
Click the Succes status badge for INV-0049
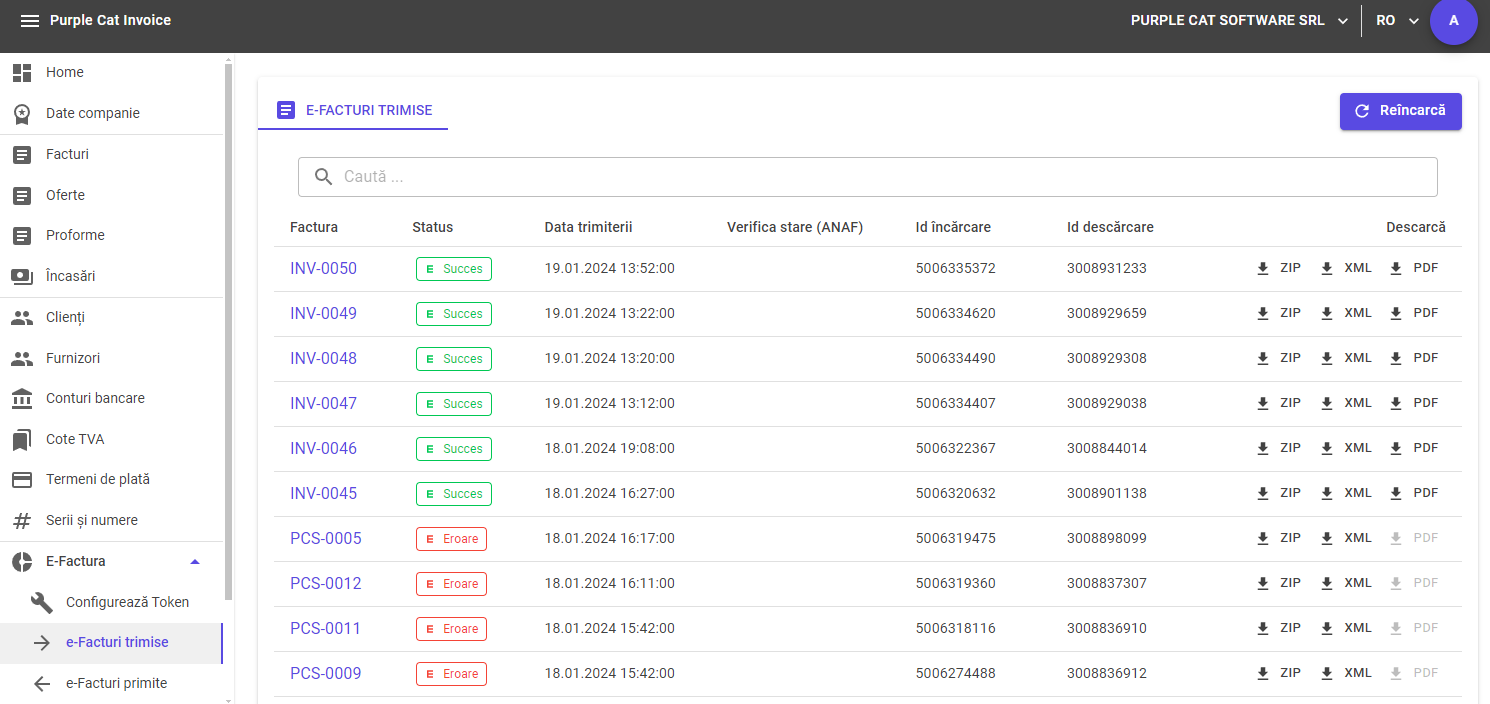click(x=453, y=314)
